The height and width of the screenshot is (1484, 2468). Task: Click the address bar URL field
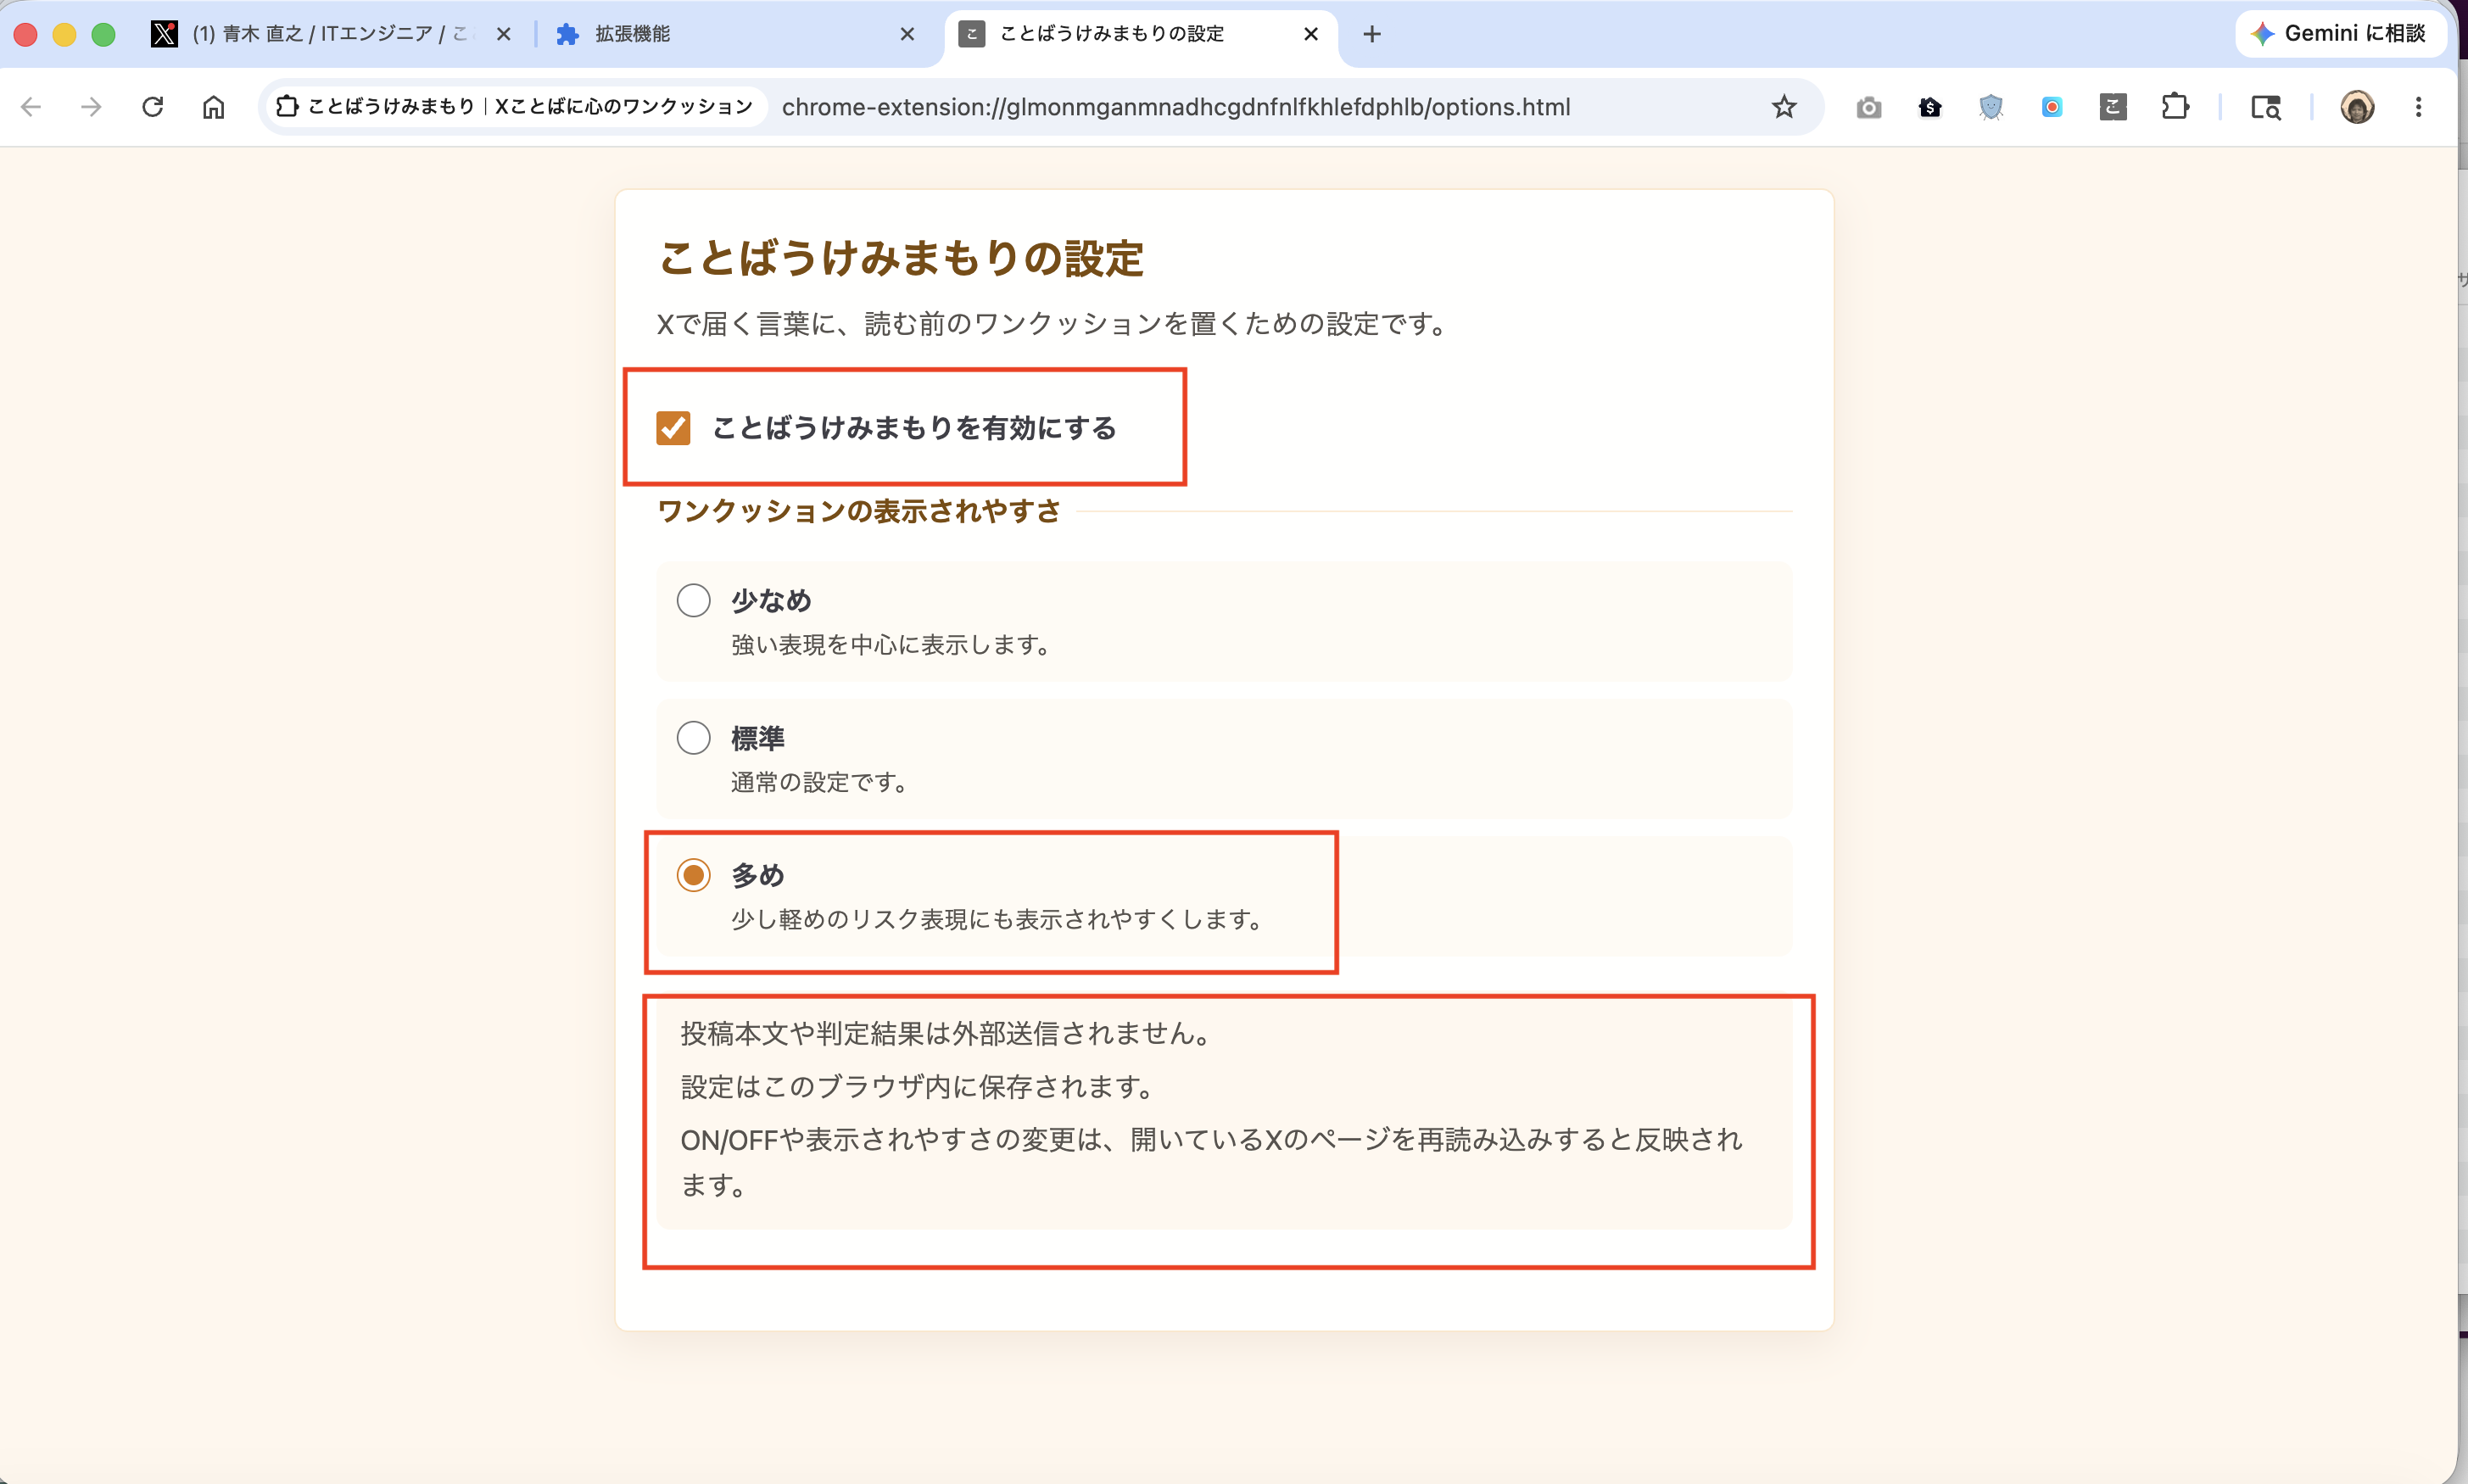(x=1175, y=107)
